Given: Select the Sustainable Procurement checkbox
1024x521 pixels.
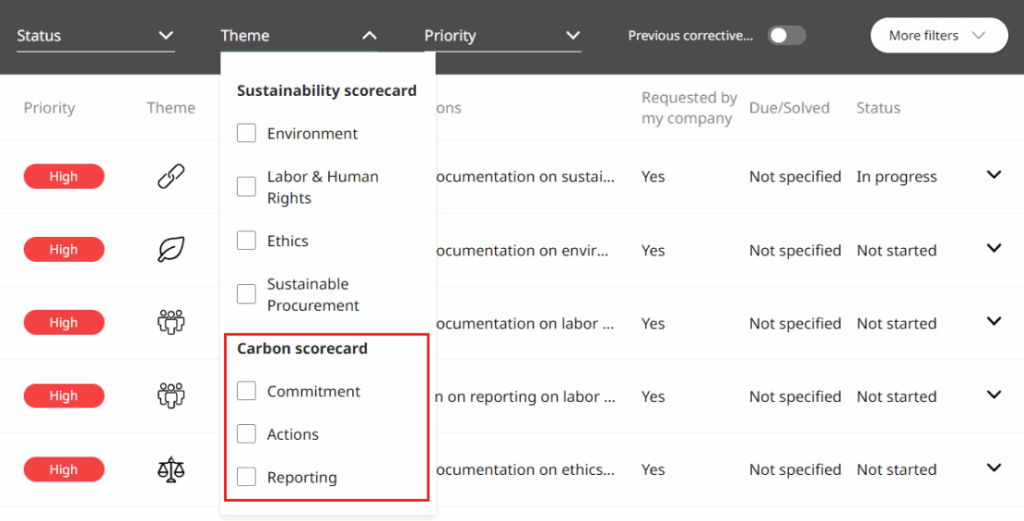Looking at the screenshot, I should 246,294.
